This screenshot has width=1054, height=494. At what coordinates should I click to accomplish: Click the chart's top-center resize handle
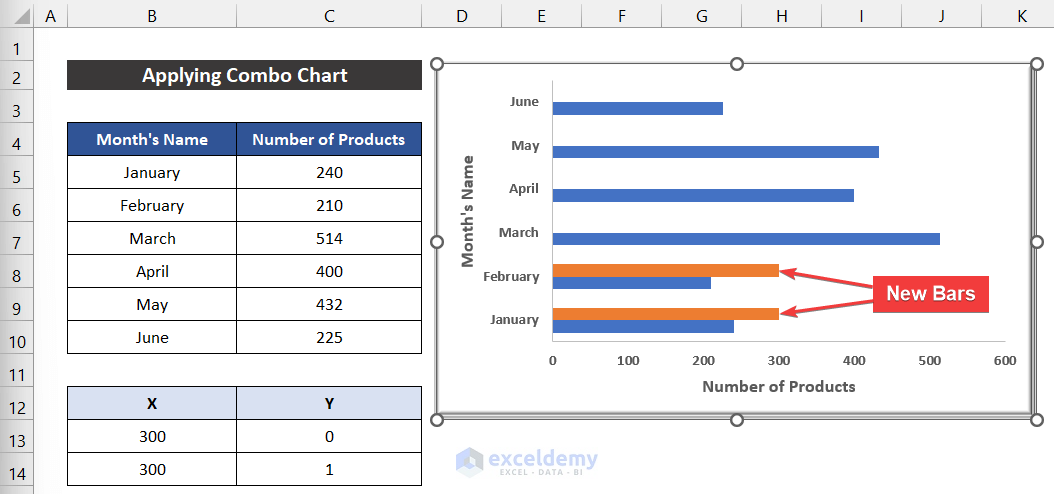(737, 64)
